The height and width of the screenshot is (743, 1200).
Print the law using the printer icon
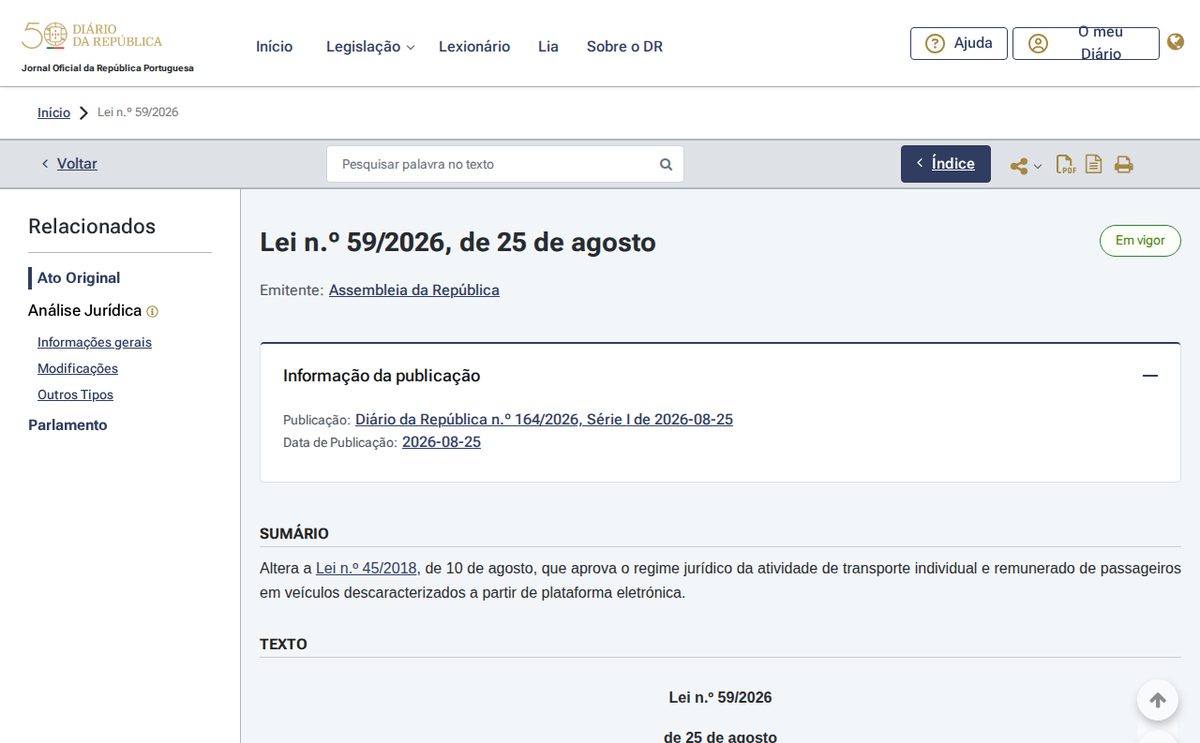[1124, 165]
